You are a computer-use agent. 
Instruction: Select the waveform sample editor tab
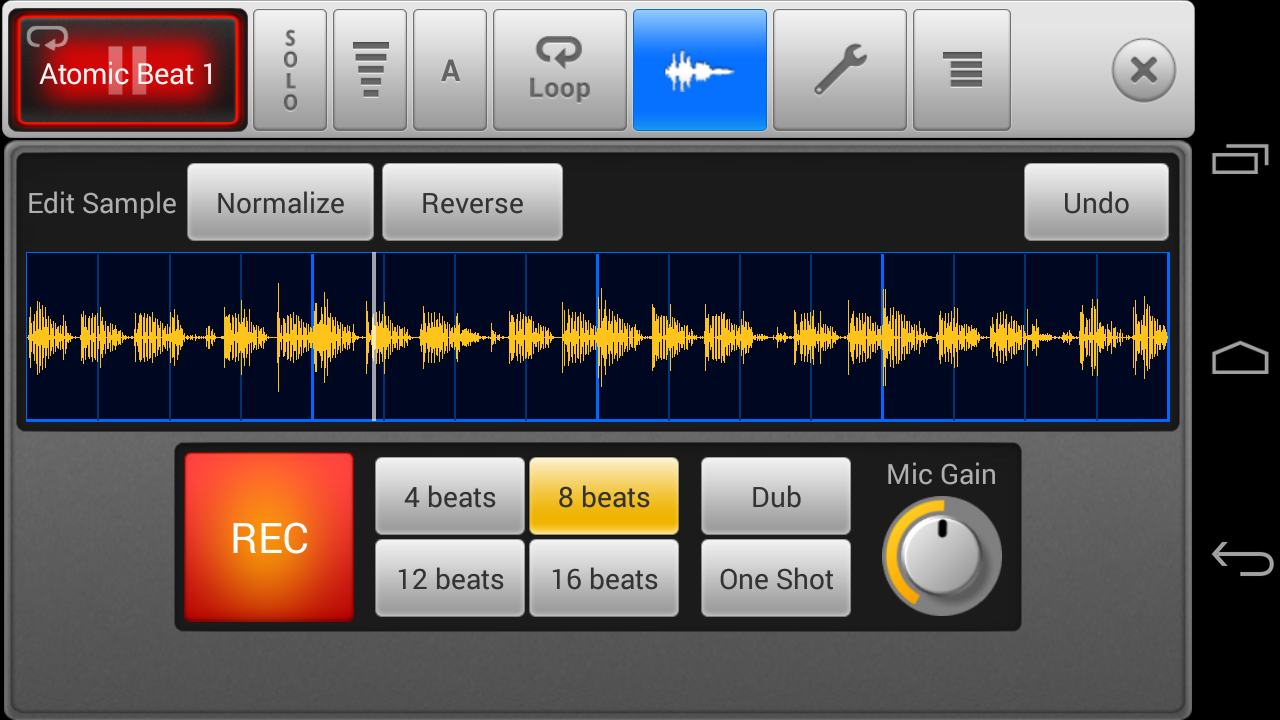700,70
